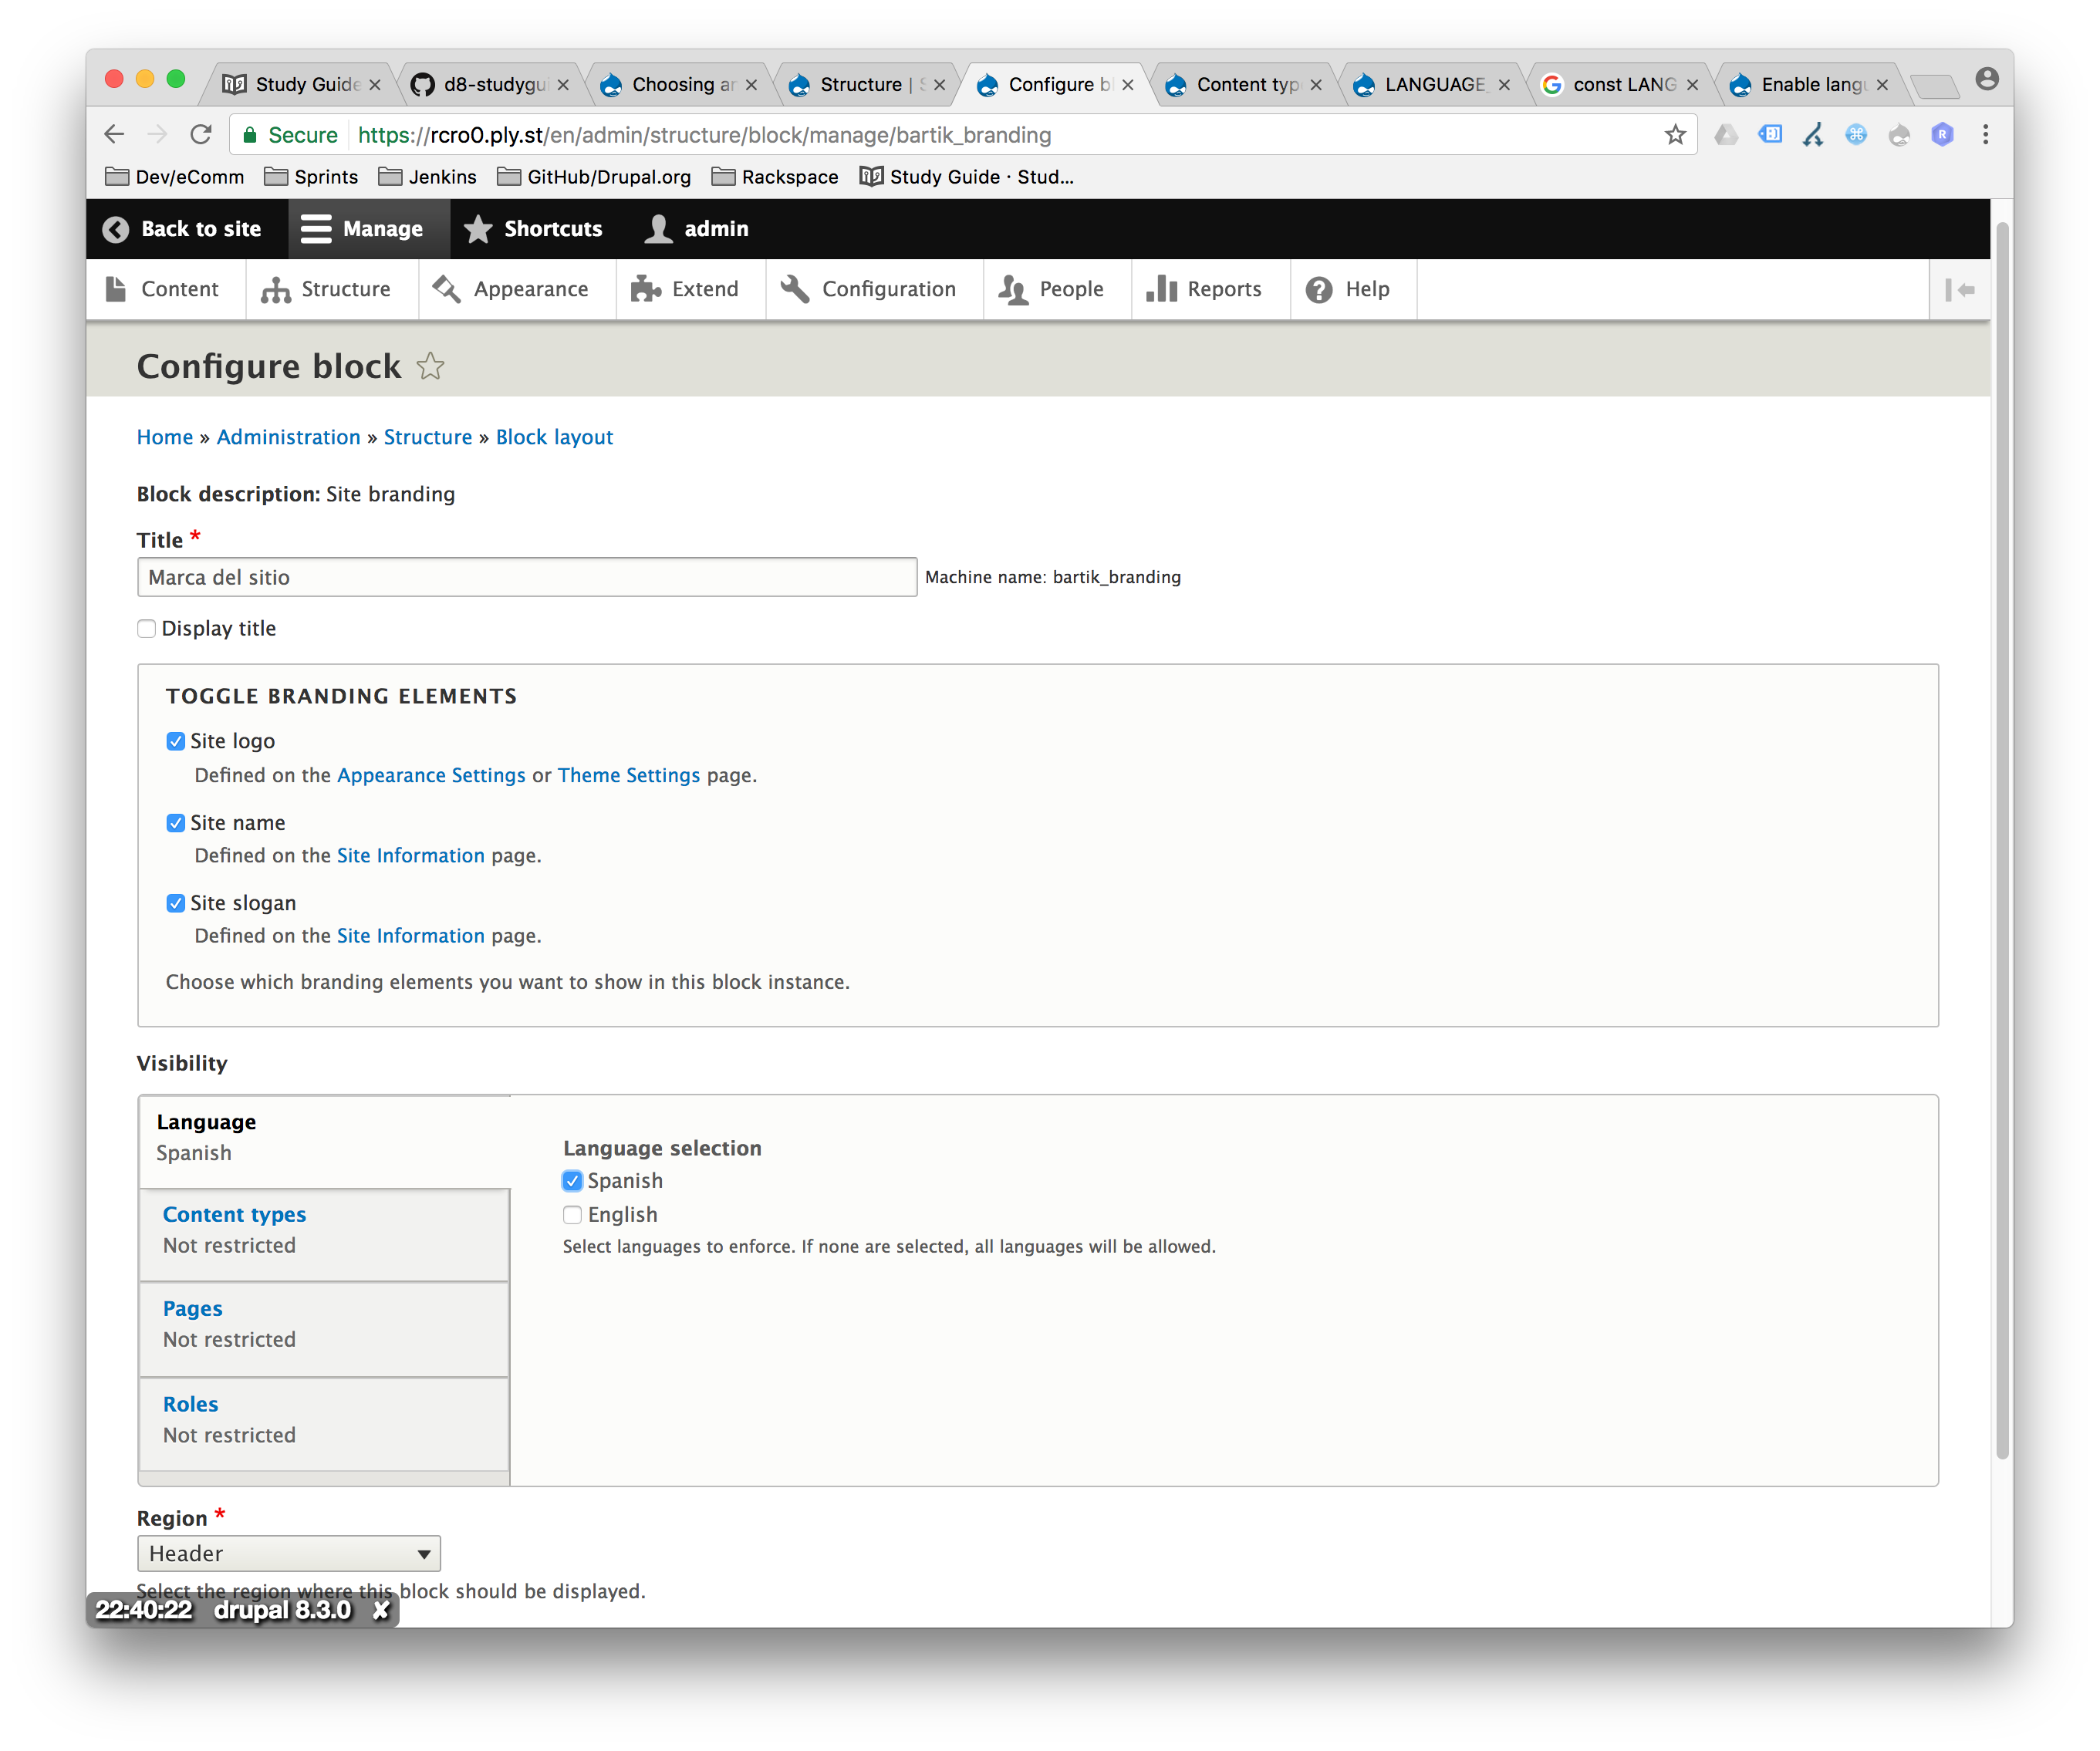Click the Google Drive extension icon
Viewport: 2100px width, 1751px height.
pyautogui.click(x=1726, y=134)
